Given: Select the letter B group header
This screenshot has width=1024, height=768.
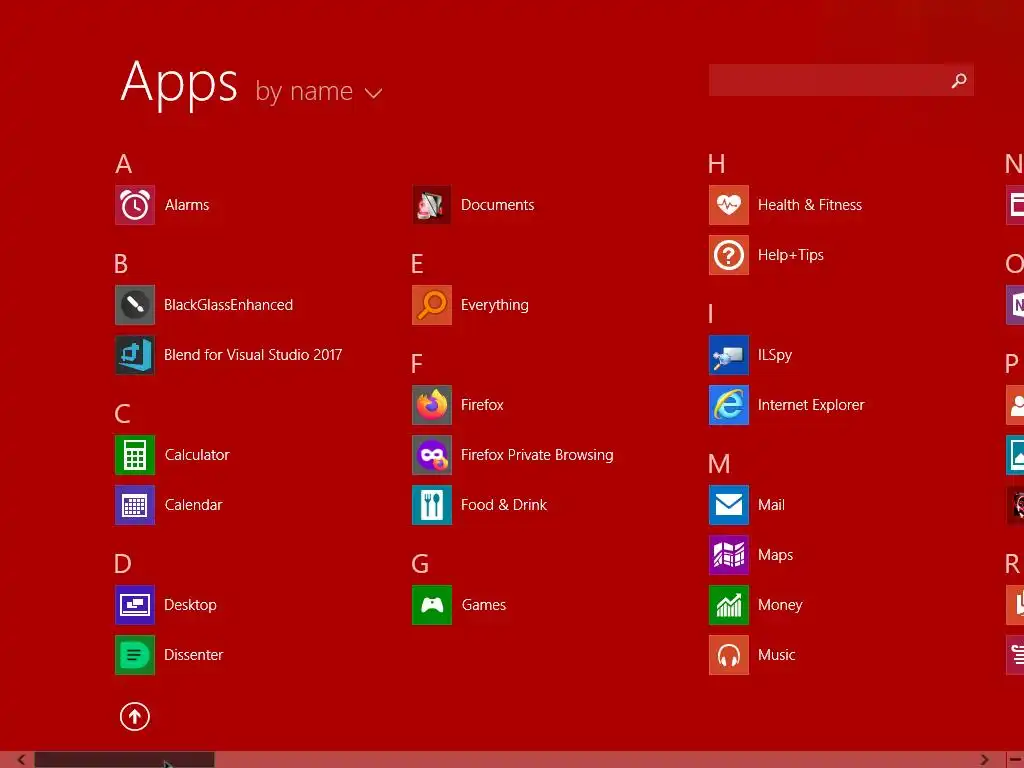Looking at the screenshot, I should tap(121, 264).
